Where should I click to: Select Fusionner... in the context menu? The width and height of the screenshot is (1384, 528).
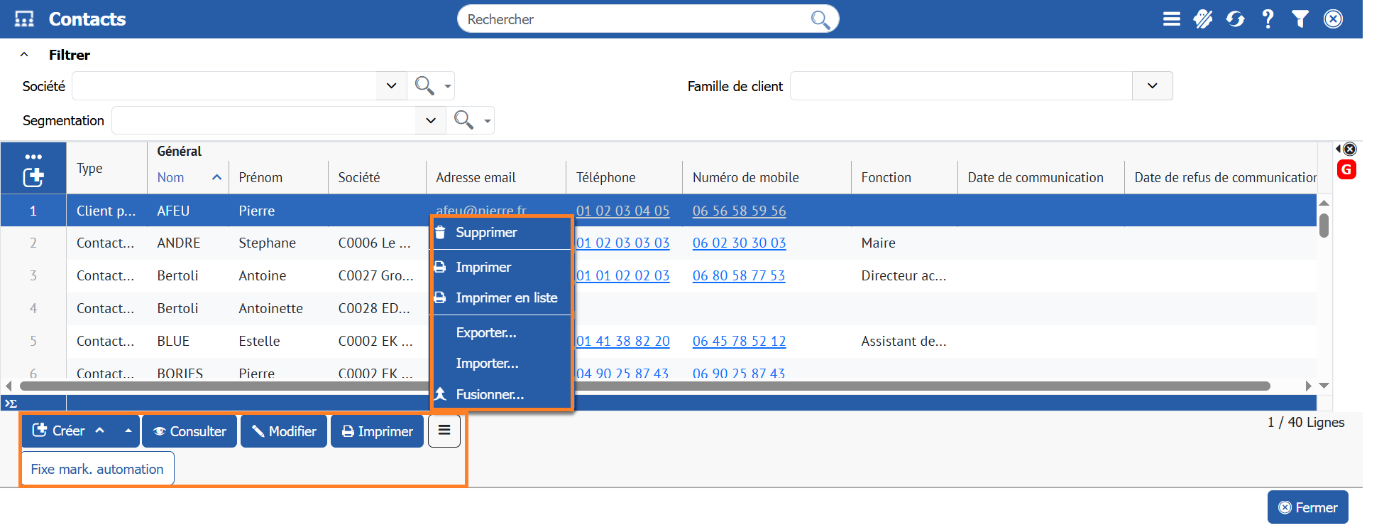click(x=489, y=394)
